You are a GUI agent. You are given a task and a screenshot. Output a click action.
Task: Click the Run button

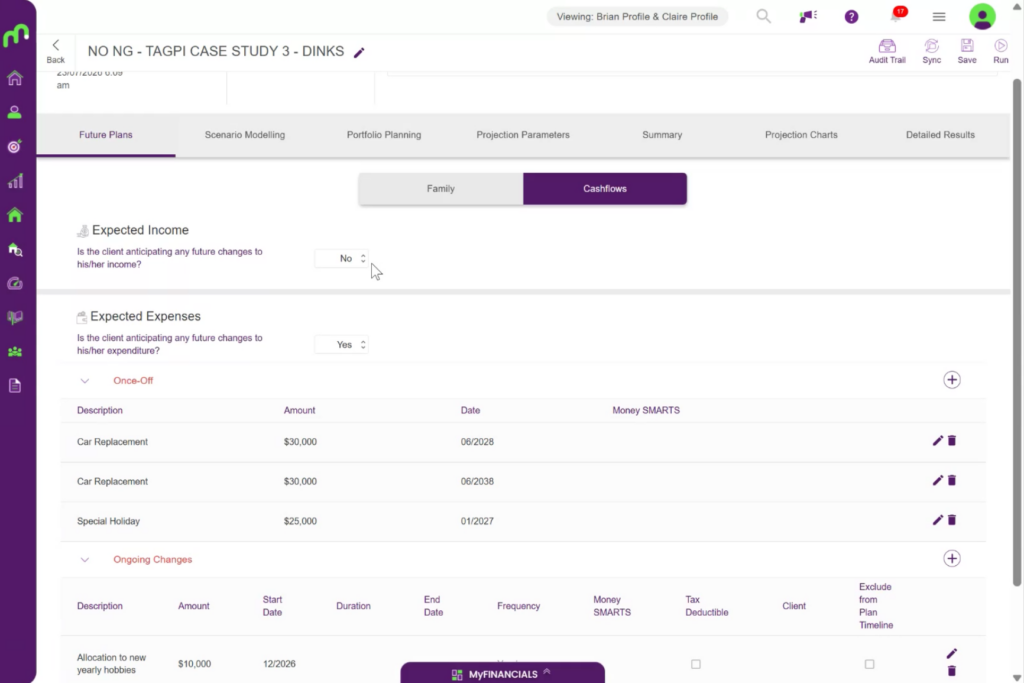[1000, 51]
